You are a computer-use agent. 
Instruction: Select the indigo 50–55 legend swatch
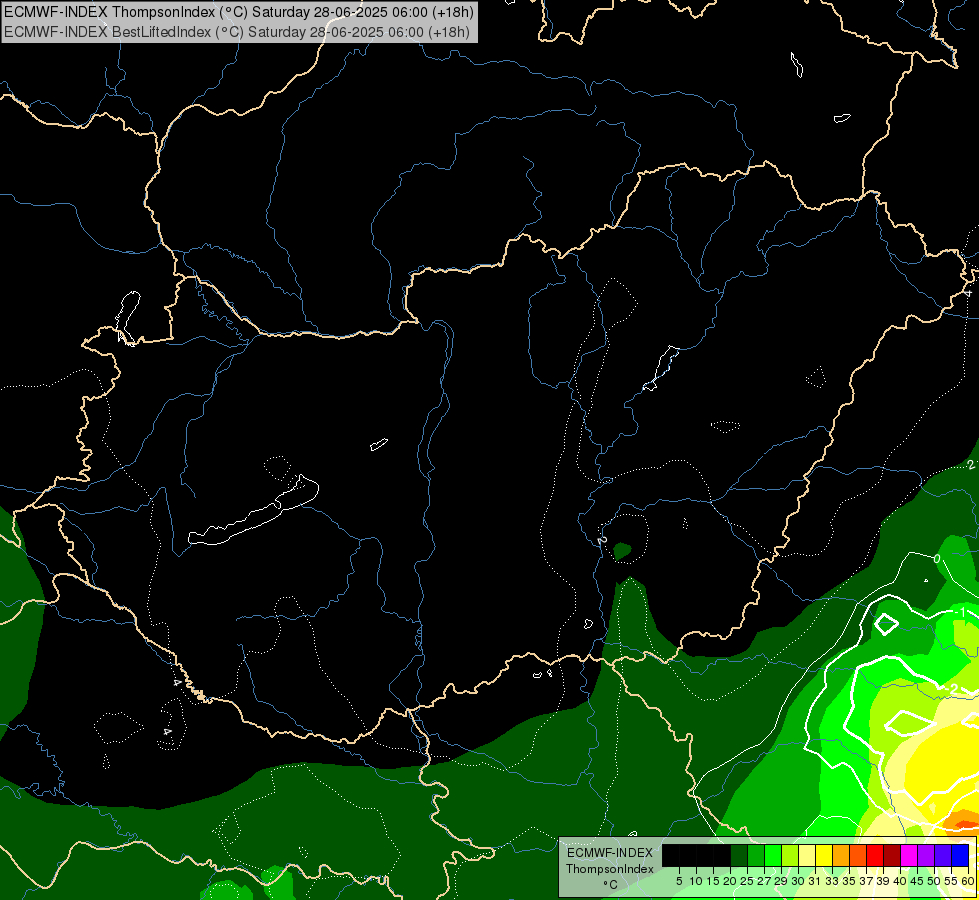943,856
